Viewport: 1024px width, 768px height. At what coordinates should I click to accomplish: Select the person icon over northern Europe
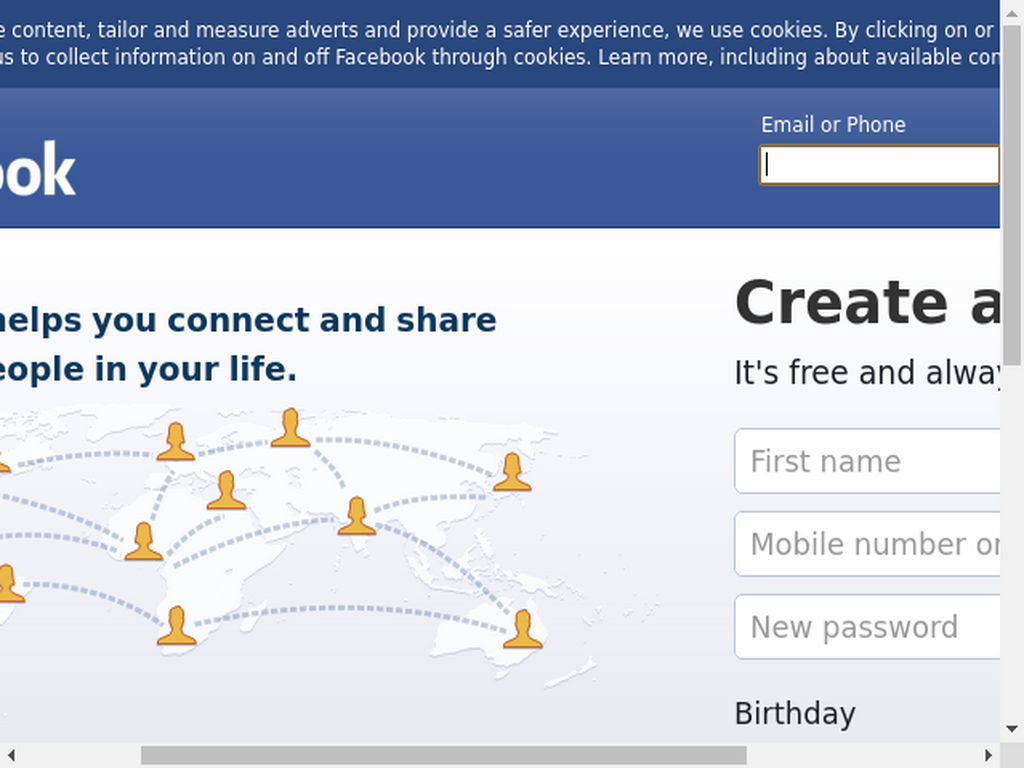click(x=176, y=441)
